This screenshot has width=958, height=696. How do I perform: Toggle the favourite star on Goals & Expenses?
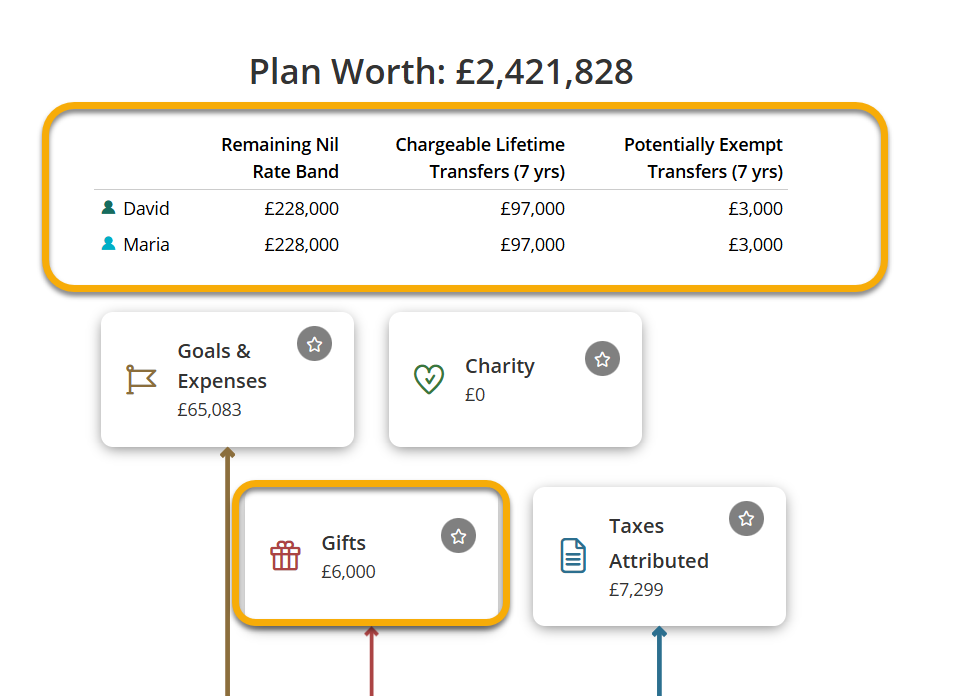click(315, 344)
